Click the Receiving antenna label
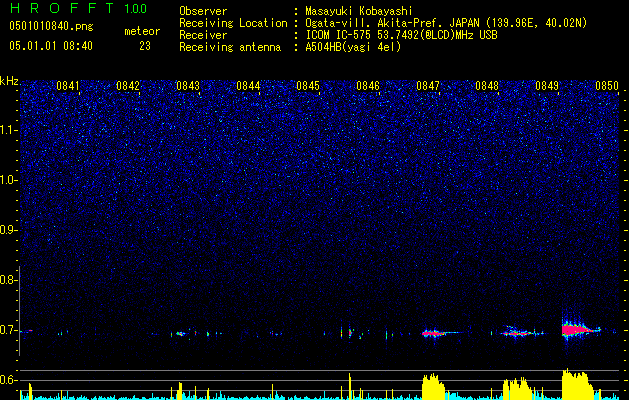 tap(230, 47)
